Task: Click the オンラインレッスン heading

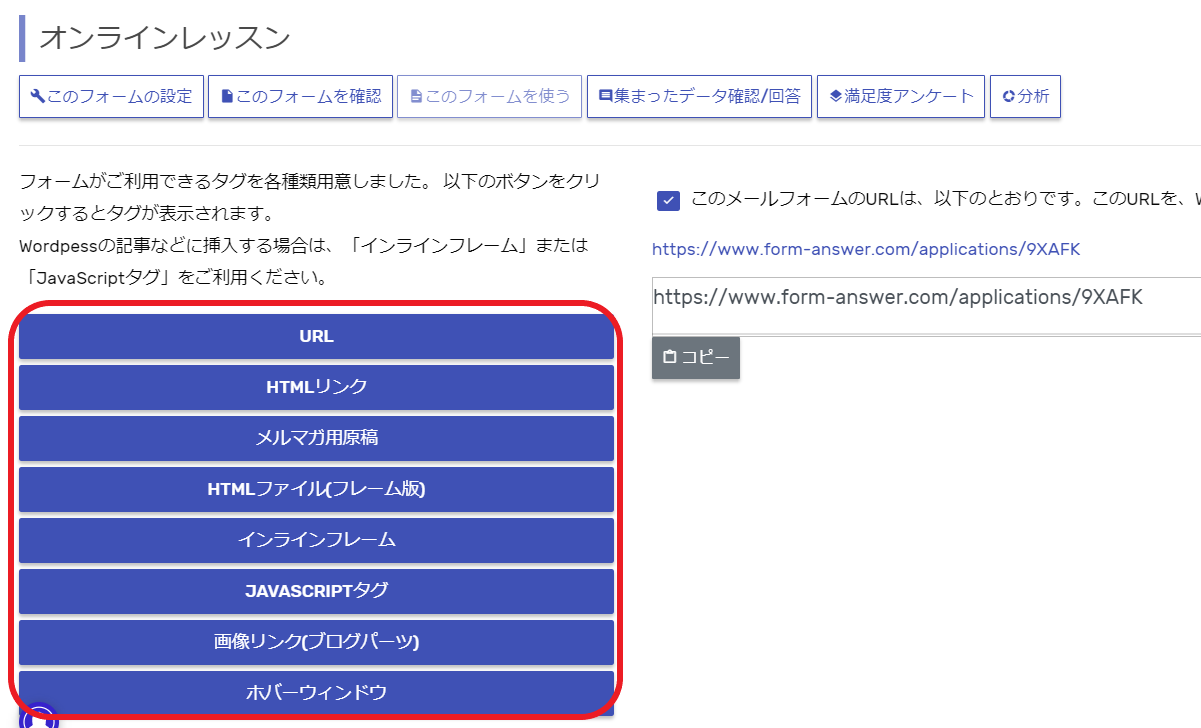Action: [165, 38]
